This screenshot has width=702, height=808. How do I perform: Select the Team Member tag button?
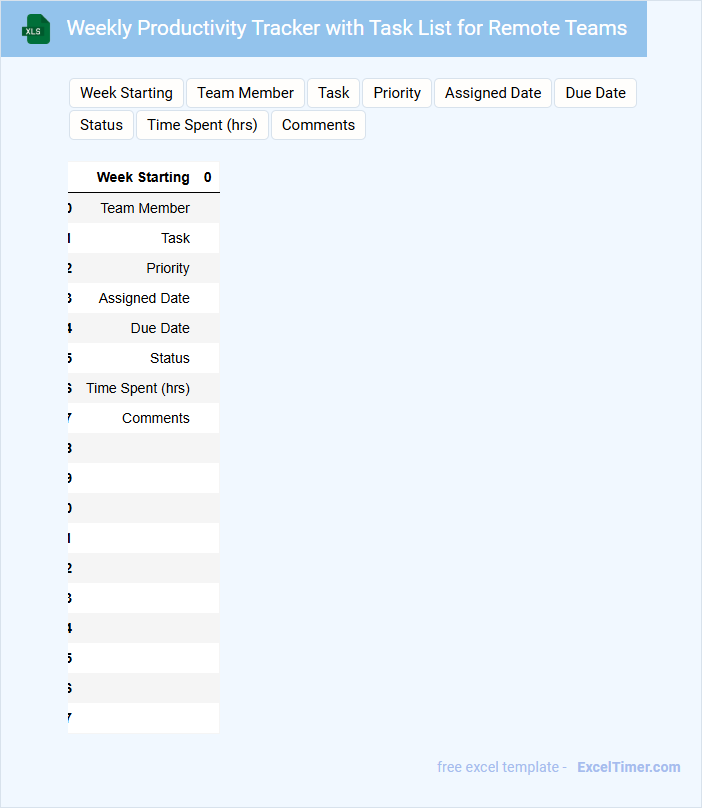245,93
